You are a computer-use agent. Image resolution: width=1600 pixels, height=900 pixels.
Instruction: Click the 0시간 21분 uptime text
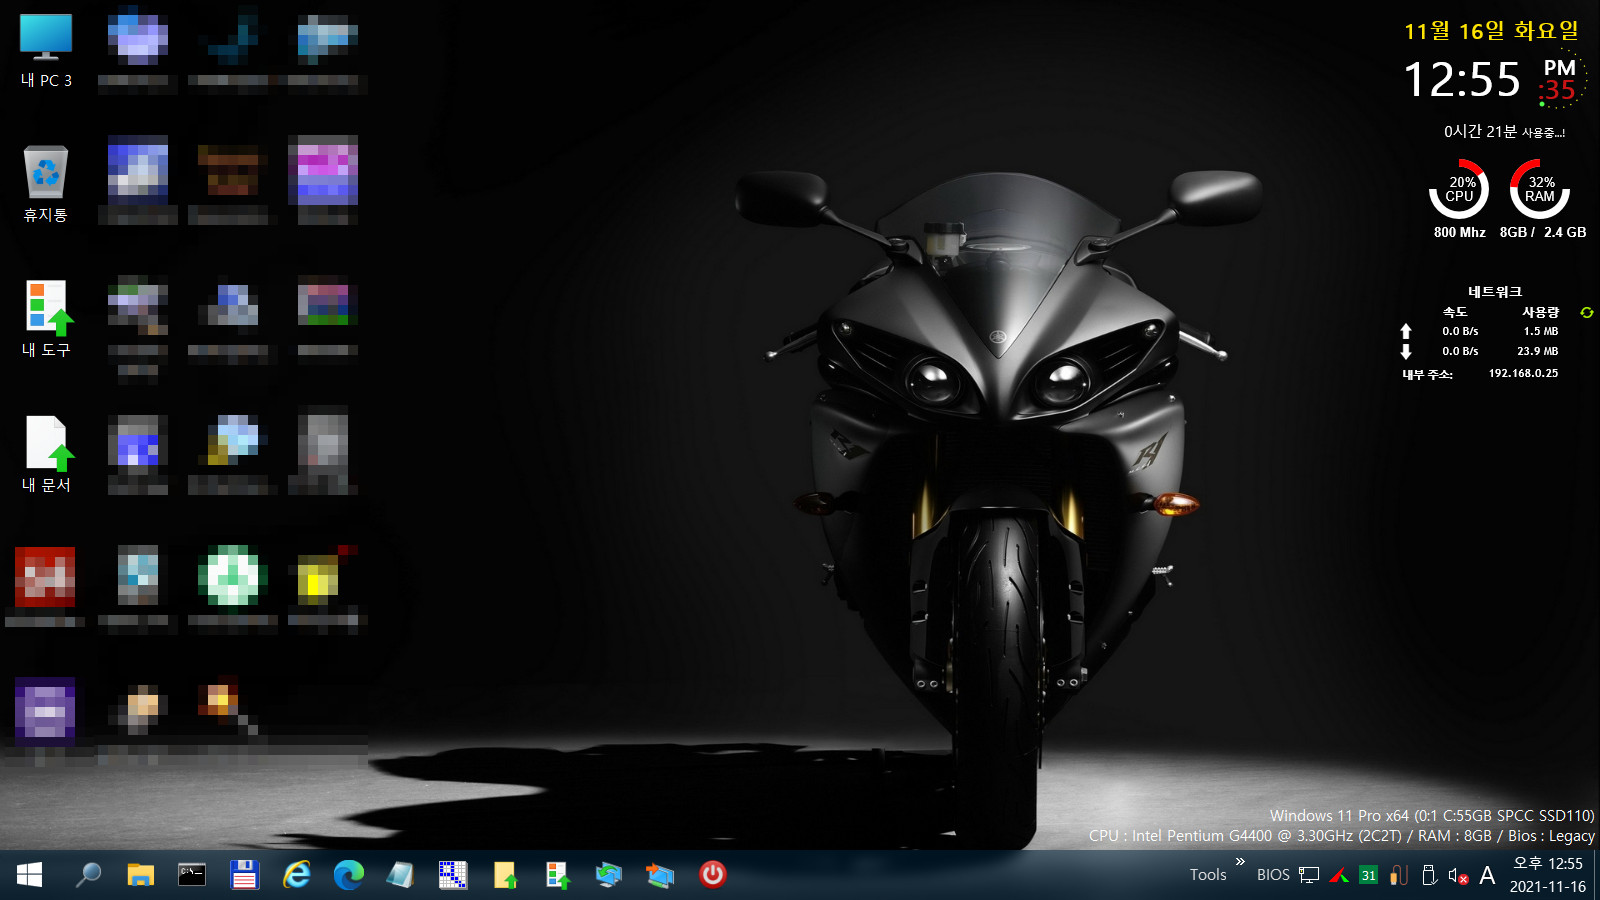(x=1504, y=132)
